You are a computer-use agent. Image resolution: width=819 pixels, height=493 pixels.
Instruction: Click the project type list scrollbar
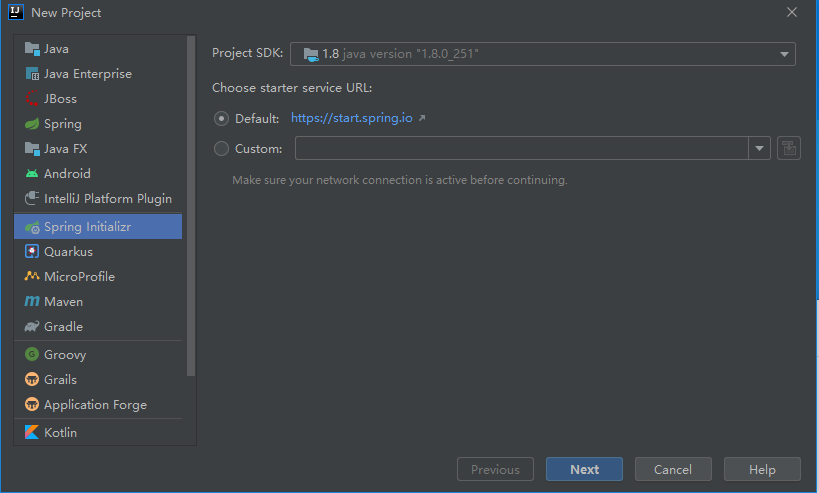(191, 206)
